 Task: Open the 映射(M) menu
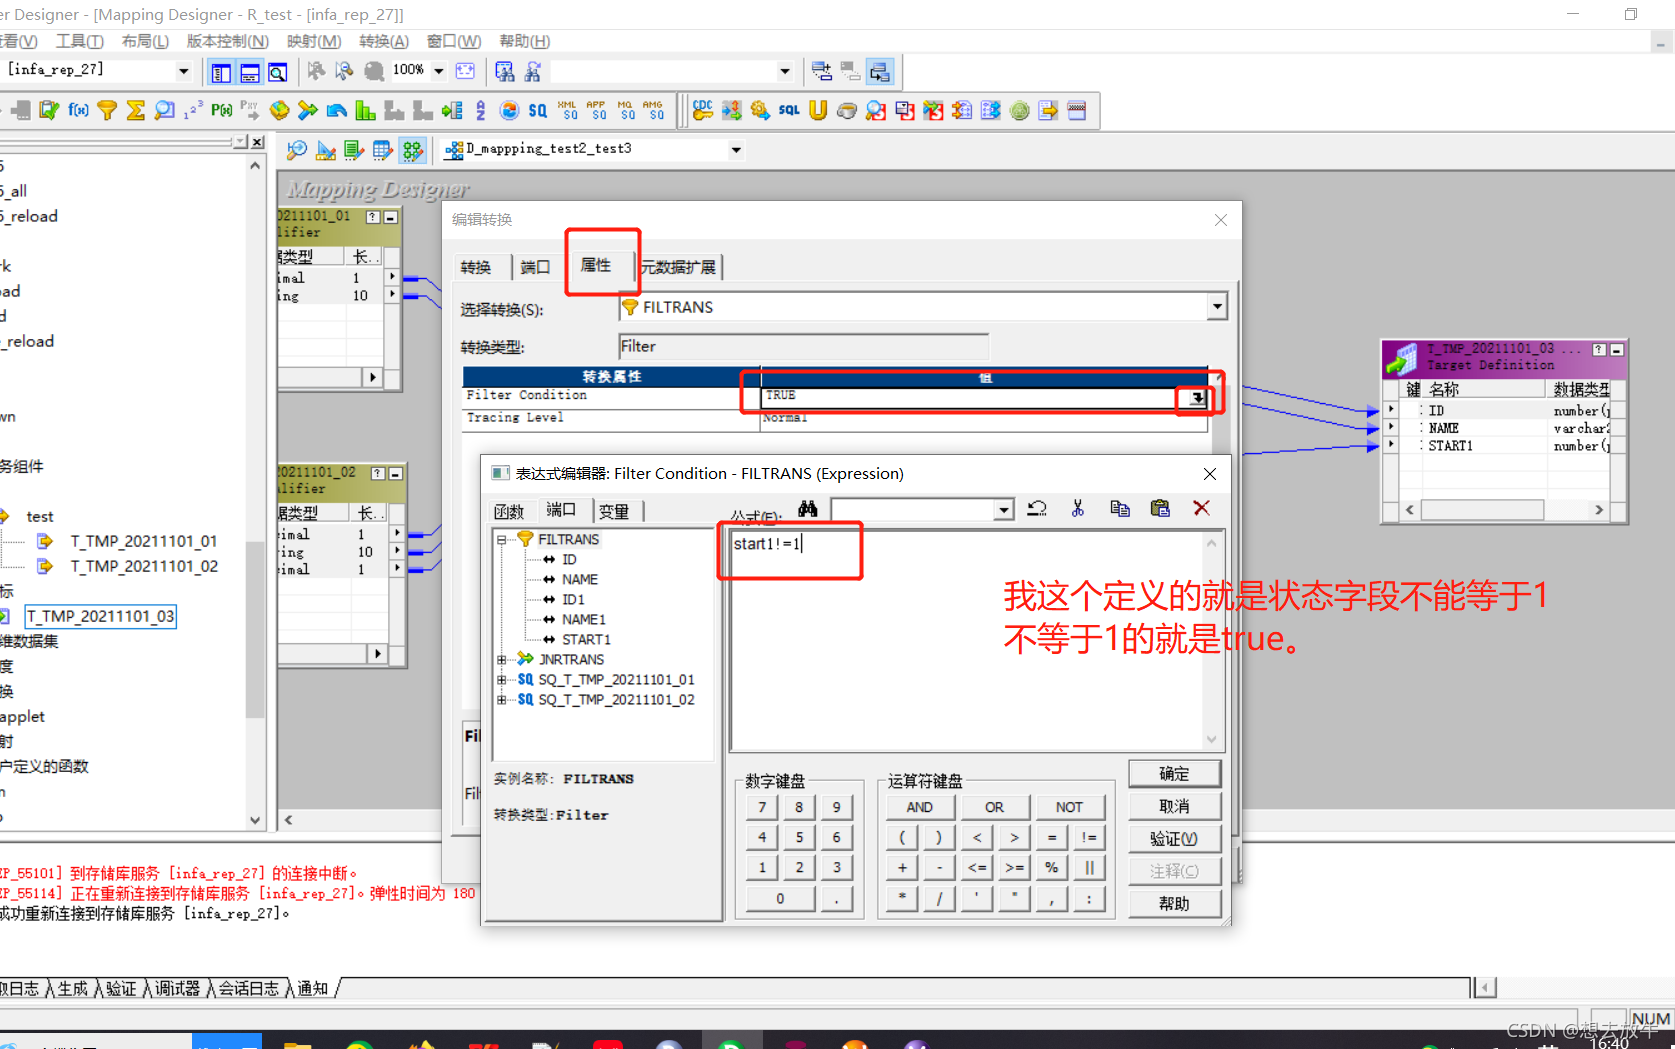click(314, 41)
